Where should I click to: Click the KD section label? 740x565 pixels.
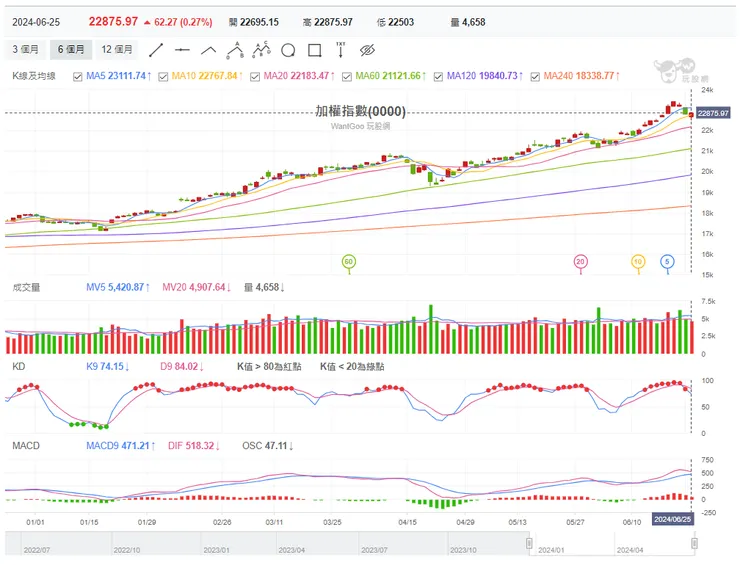click(18, 366)
